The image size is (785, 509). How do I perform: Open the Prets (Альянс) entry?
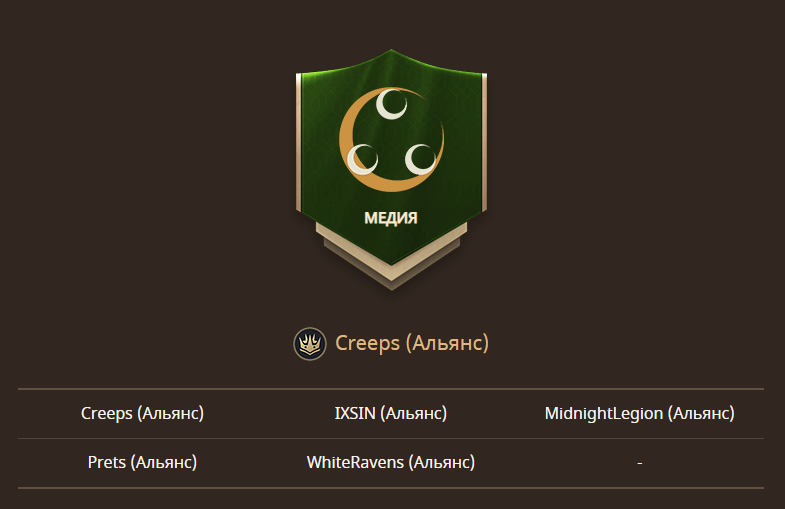143,462
